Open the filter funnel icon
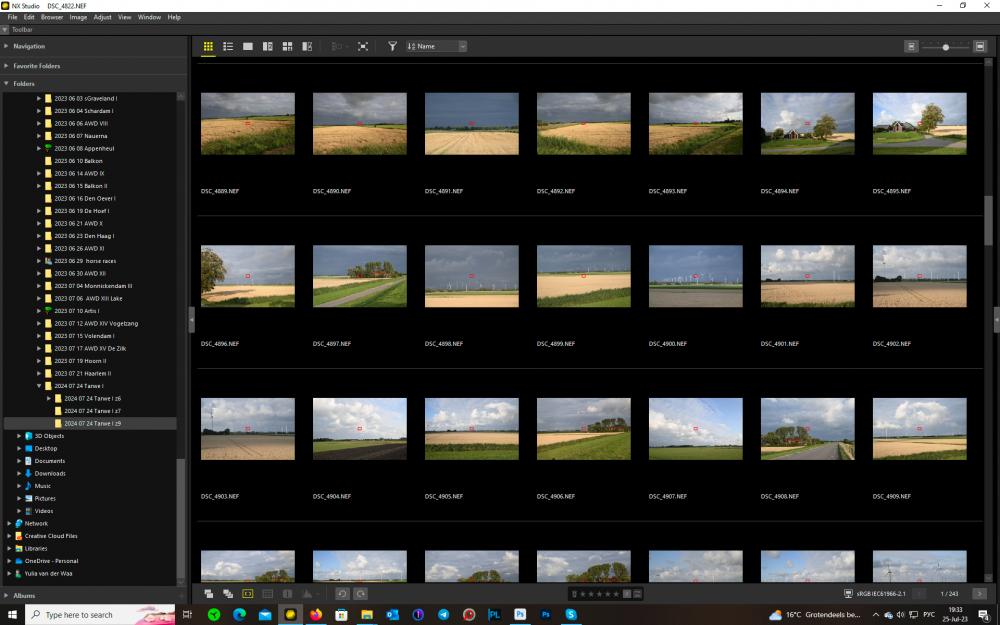This screenshot has height=625, width=1000. 392,47
